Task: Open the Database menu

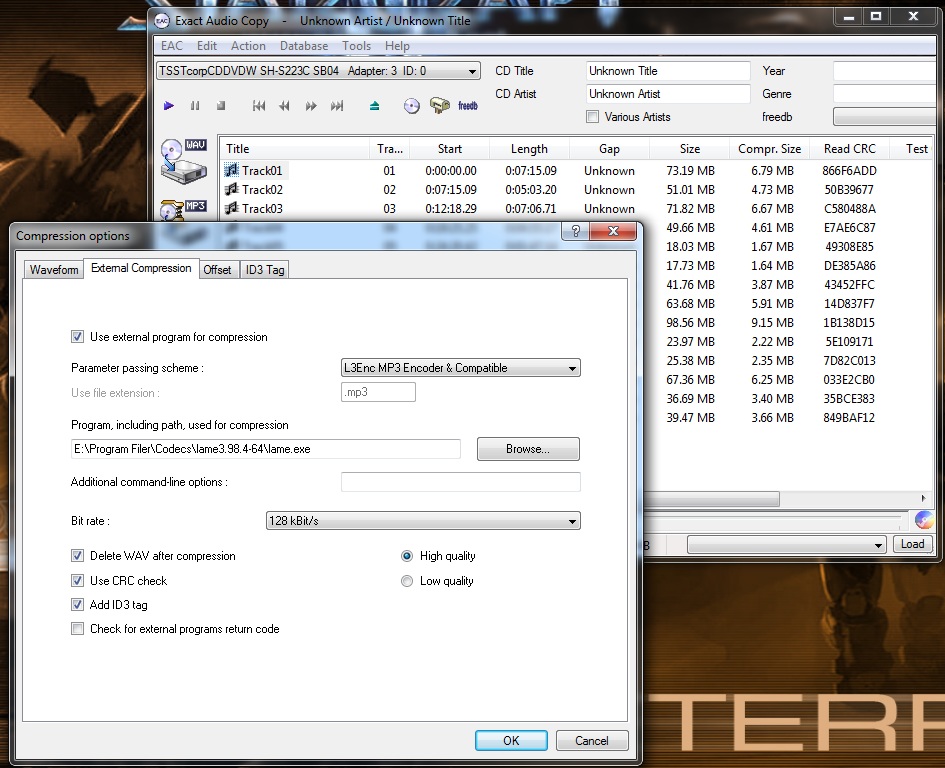Action: [304, 46]
